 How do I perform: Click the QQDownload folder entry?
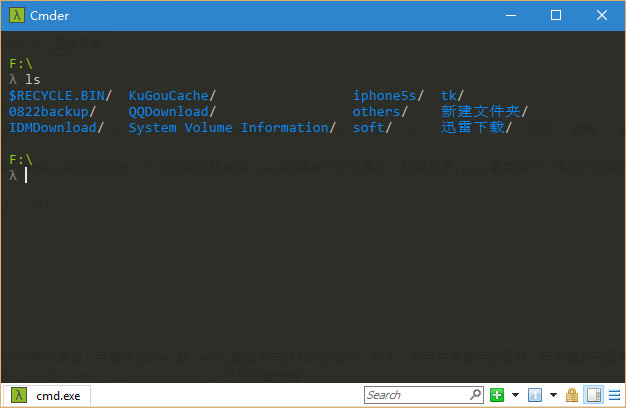(x=168, y=111)
